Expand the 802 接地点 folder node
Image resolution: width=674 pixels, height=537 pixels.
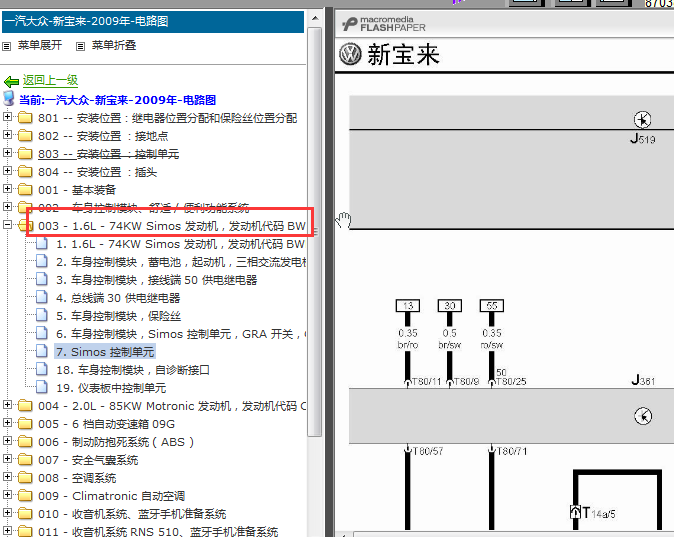(x=7, y=135)
